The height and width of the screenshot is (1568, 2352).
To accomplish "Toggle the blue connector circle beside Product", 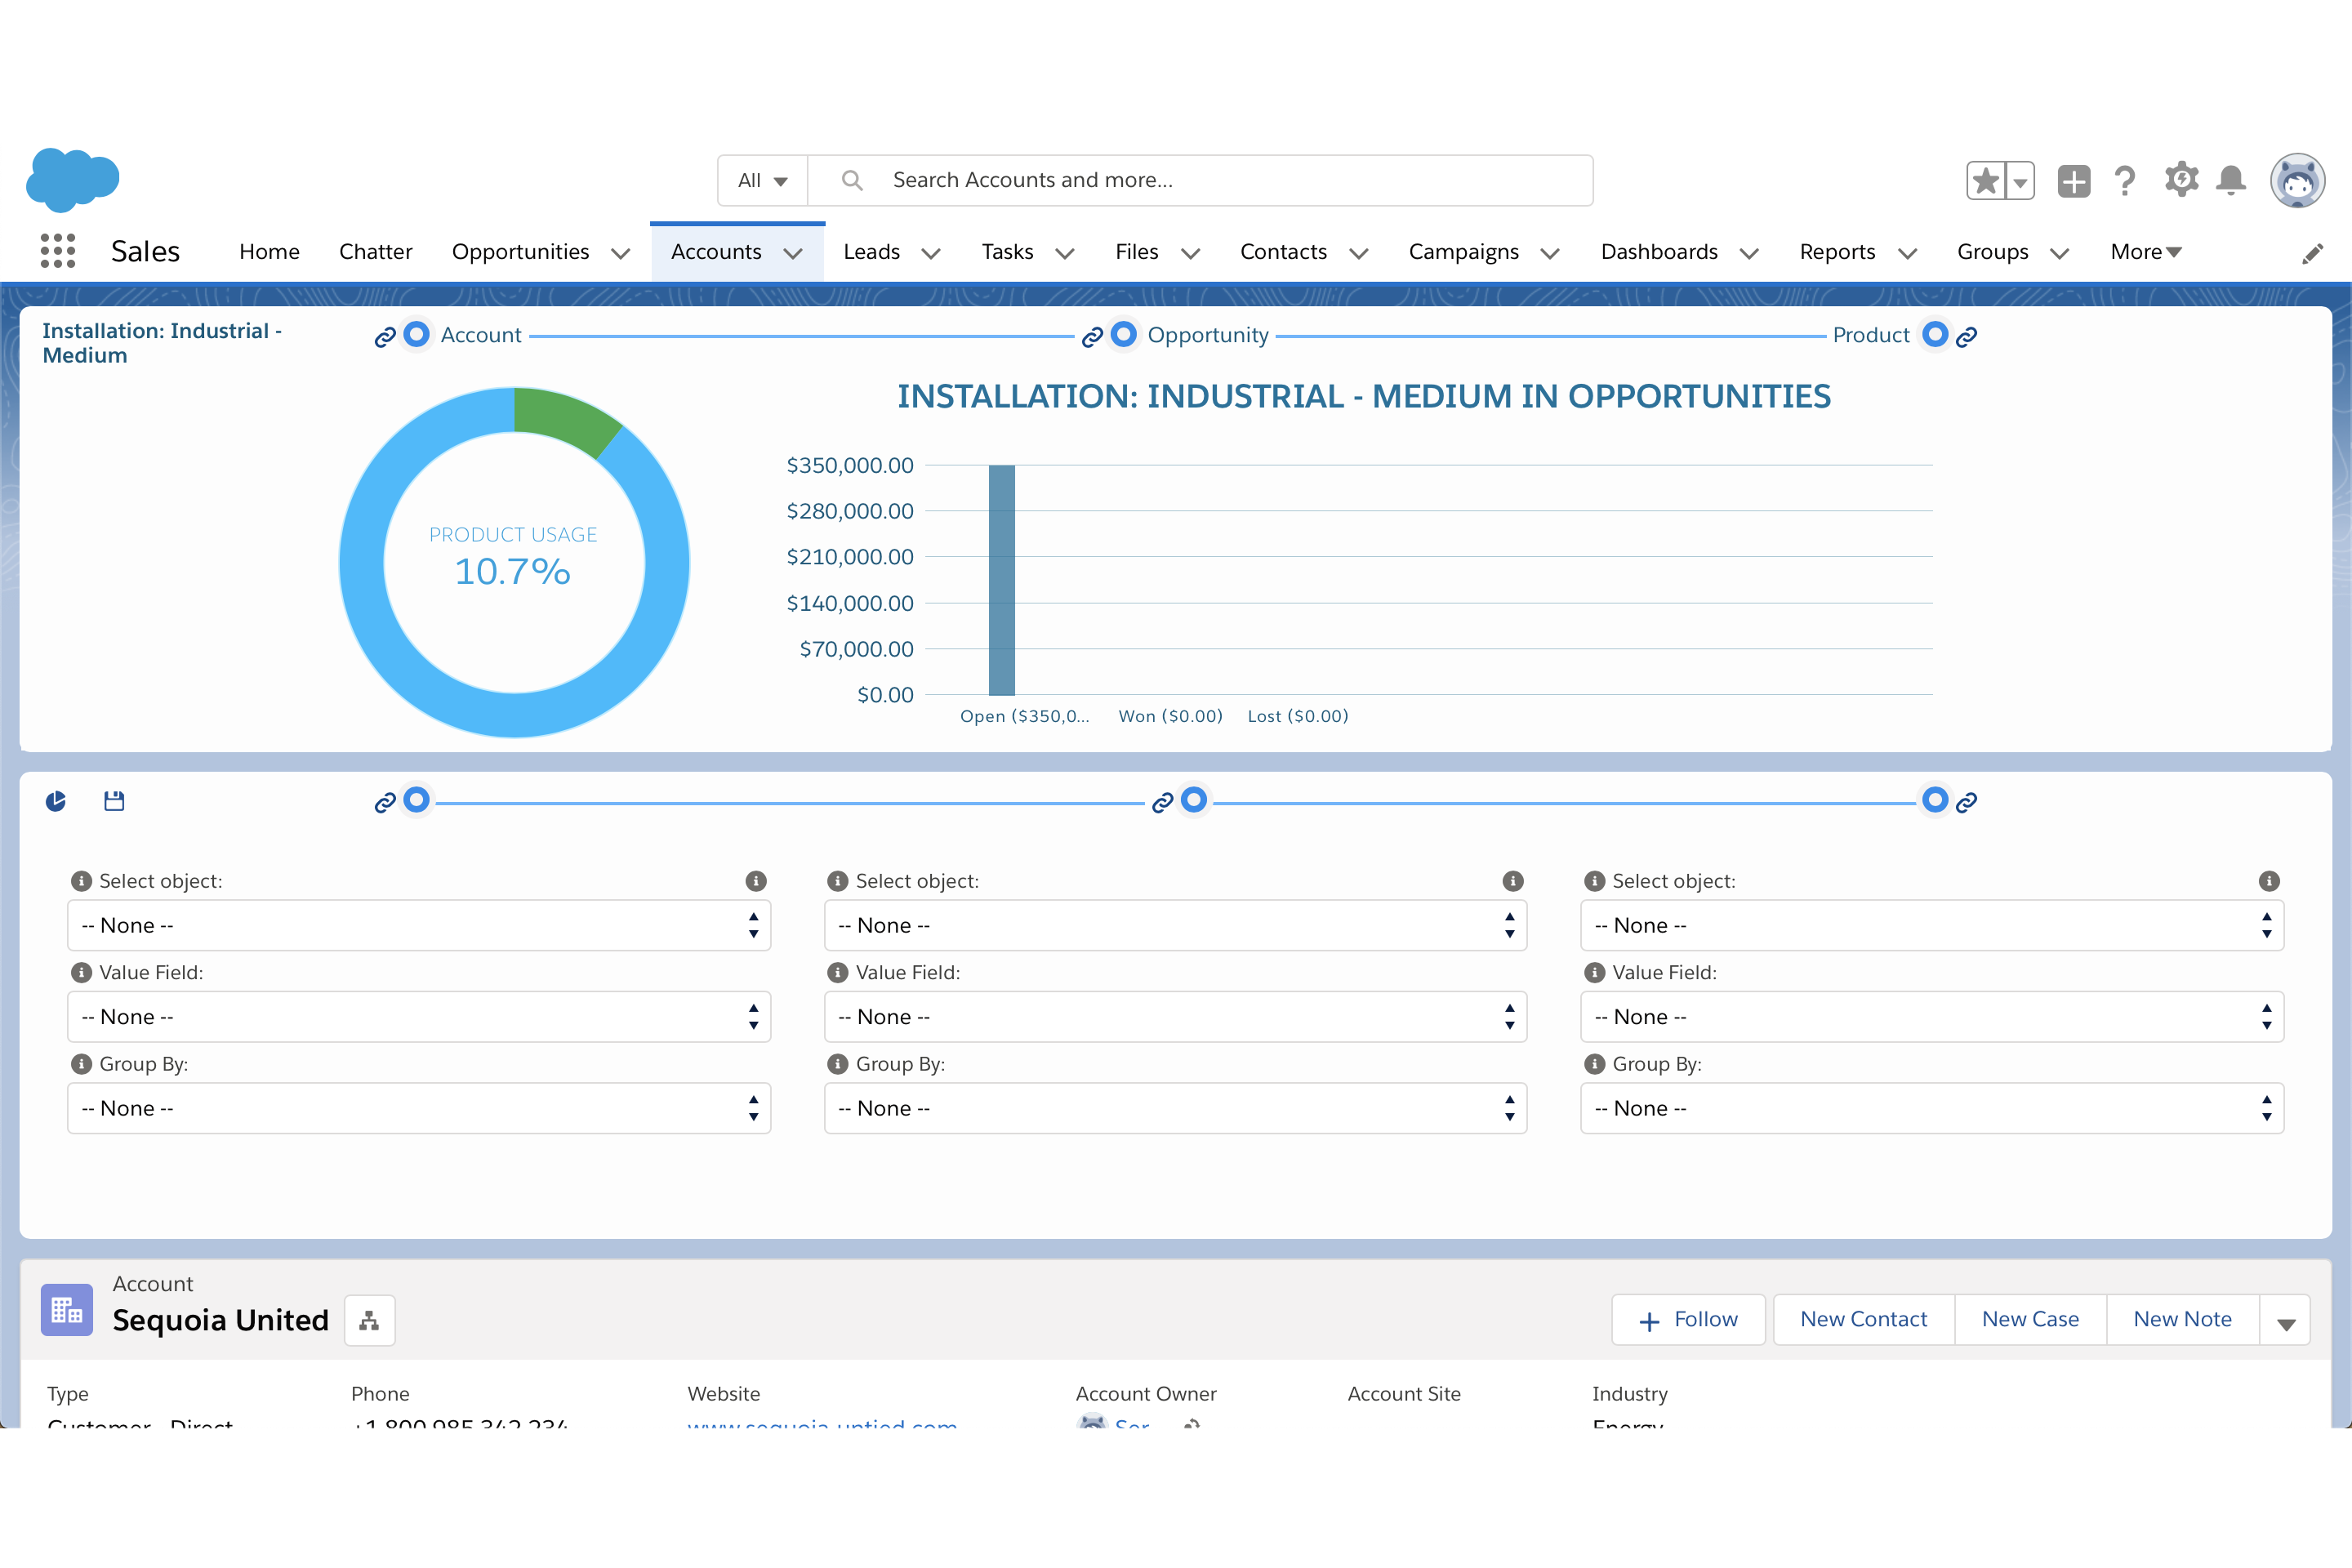I will point(1935,334).
